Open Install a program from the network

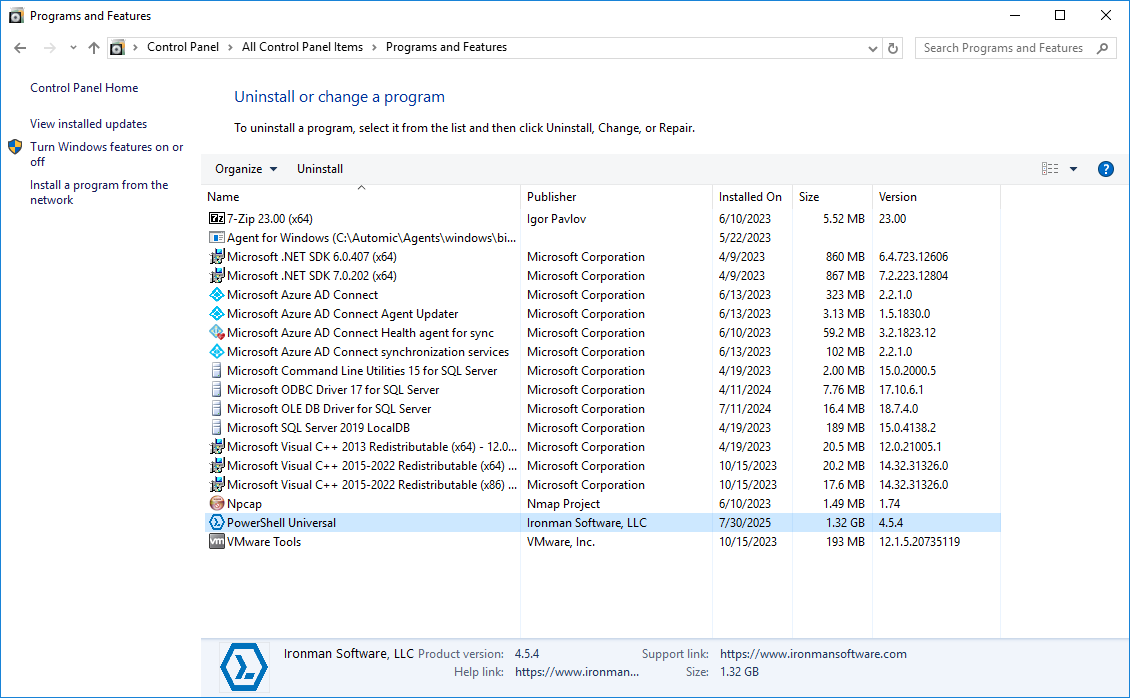click(99, 192)
